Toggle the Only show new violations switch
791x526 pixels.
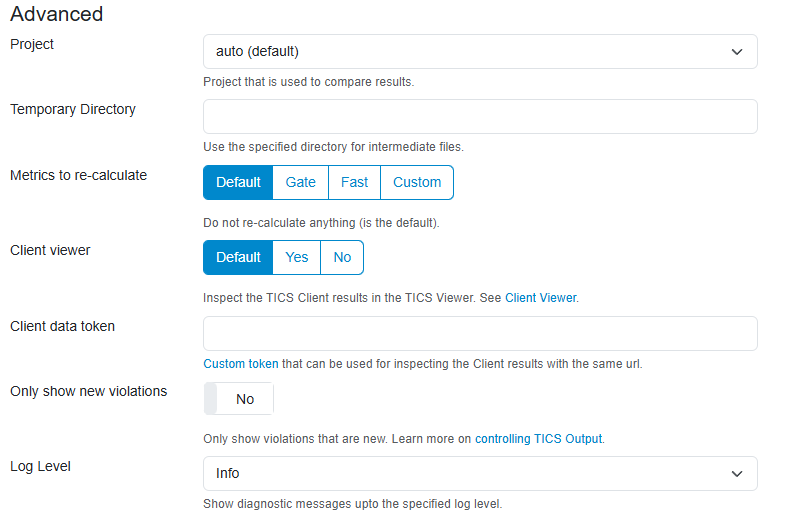[238, 399]
